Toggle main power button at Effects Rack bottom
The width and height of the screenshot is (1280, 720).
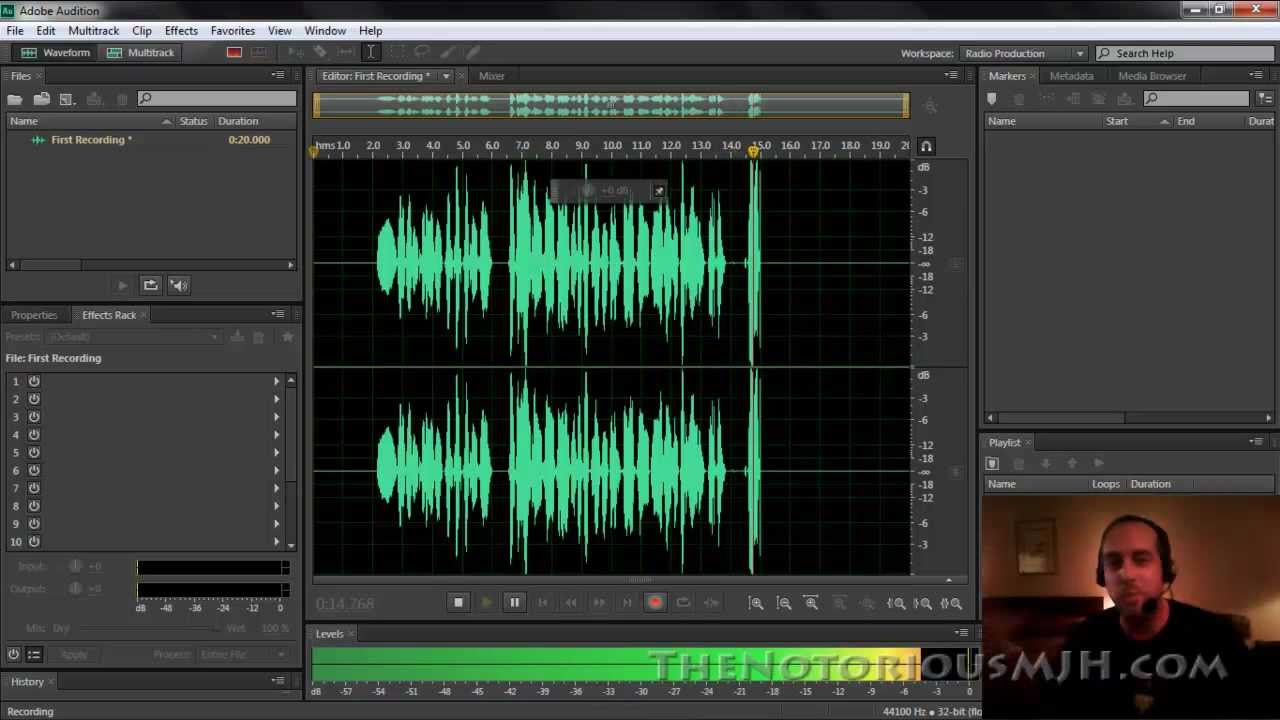(x=13, y=655)
